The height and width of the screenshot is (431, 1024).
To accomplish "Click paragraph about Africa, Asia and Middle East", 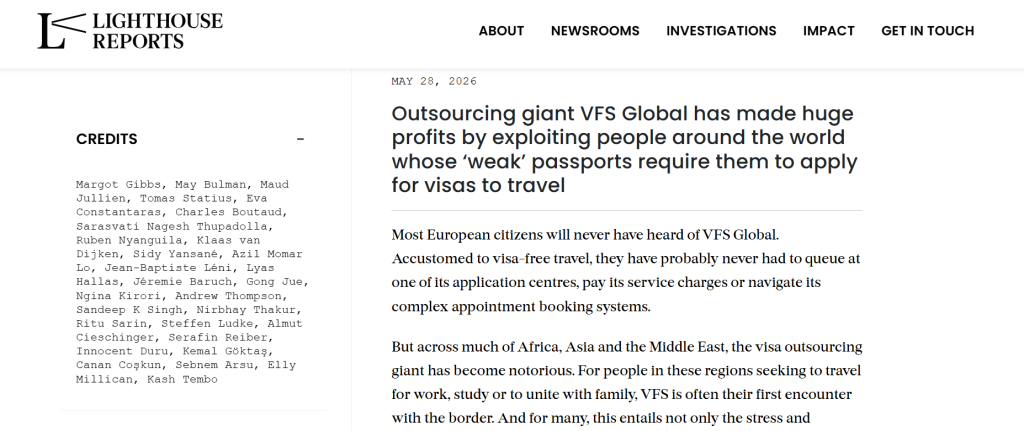I will click(627, 383).
